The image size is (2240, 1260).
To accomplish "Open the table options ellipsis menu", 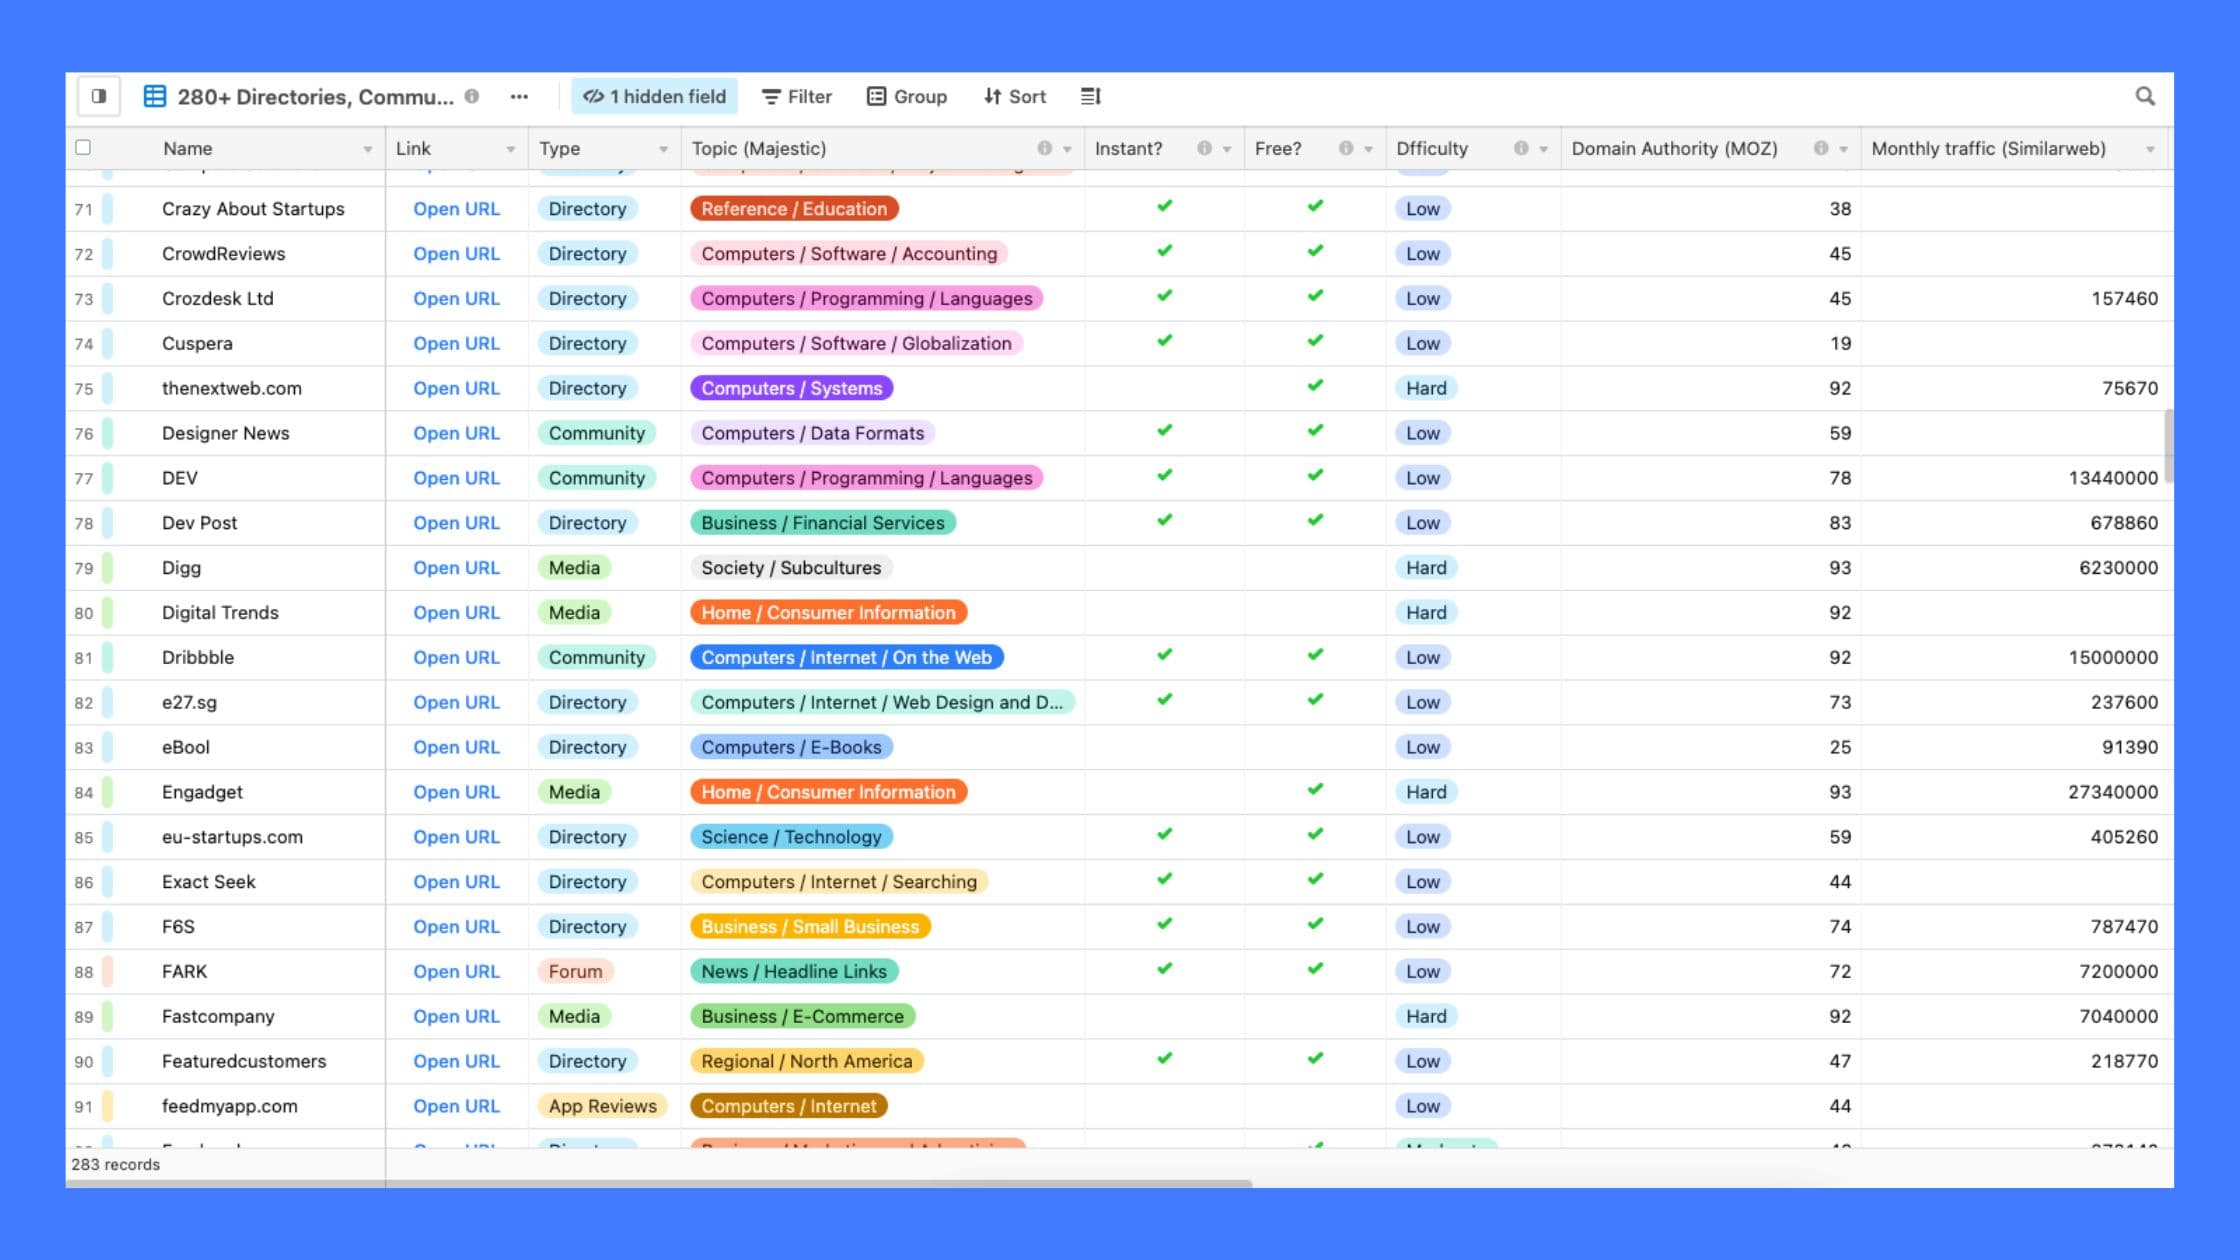I will 519,96.
